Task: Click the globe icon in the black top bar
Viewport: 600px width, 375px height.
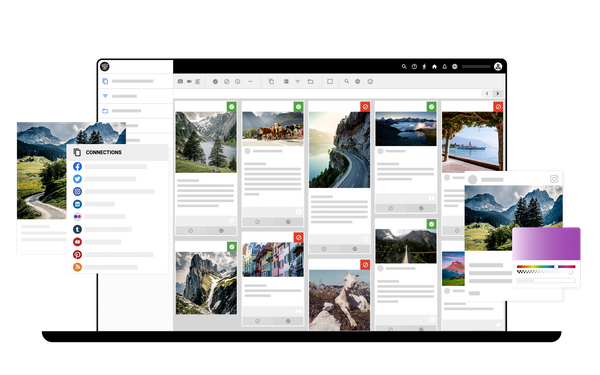Action: 455,67
